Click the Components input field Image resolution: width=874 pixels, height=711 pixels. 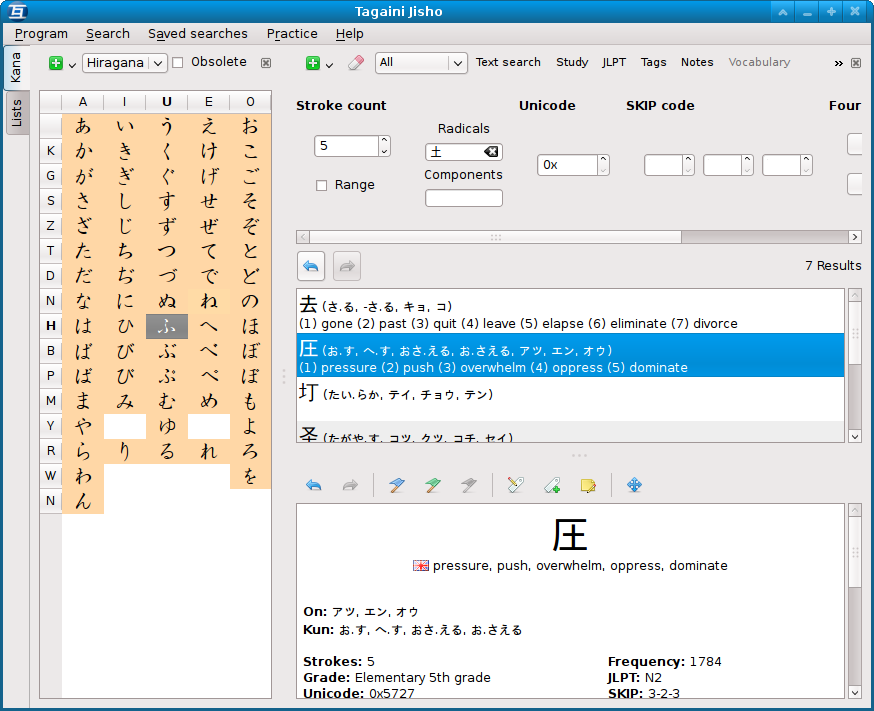(463, 198)
